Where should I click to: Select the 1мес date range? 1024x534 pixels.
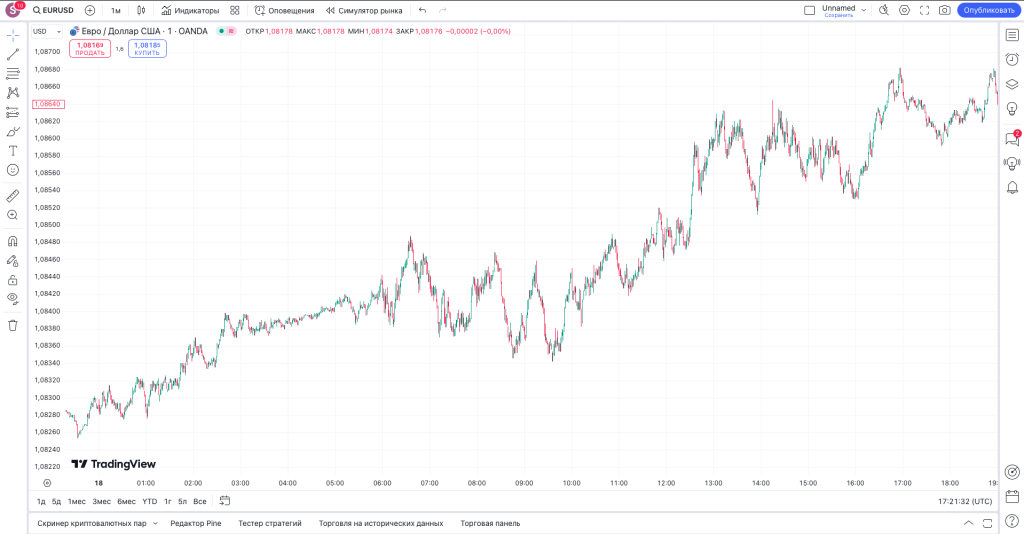click(x=77, y=501)
